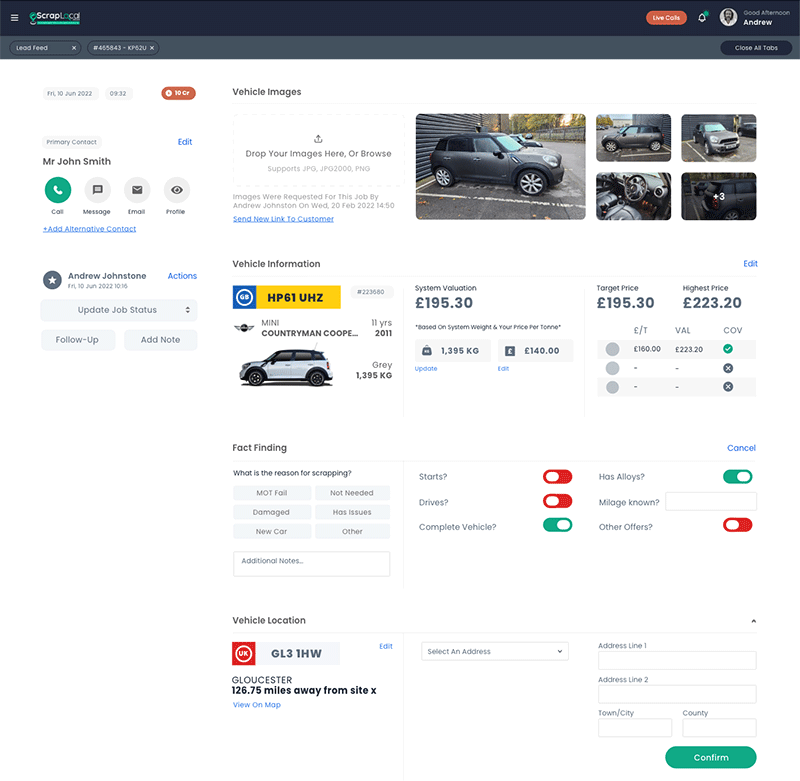The height and width of the screenshot is (781, 800).
Task: Click the Follow-Up button
Action: click(78, 340)
